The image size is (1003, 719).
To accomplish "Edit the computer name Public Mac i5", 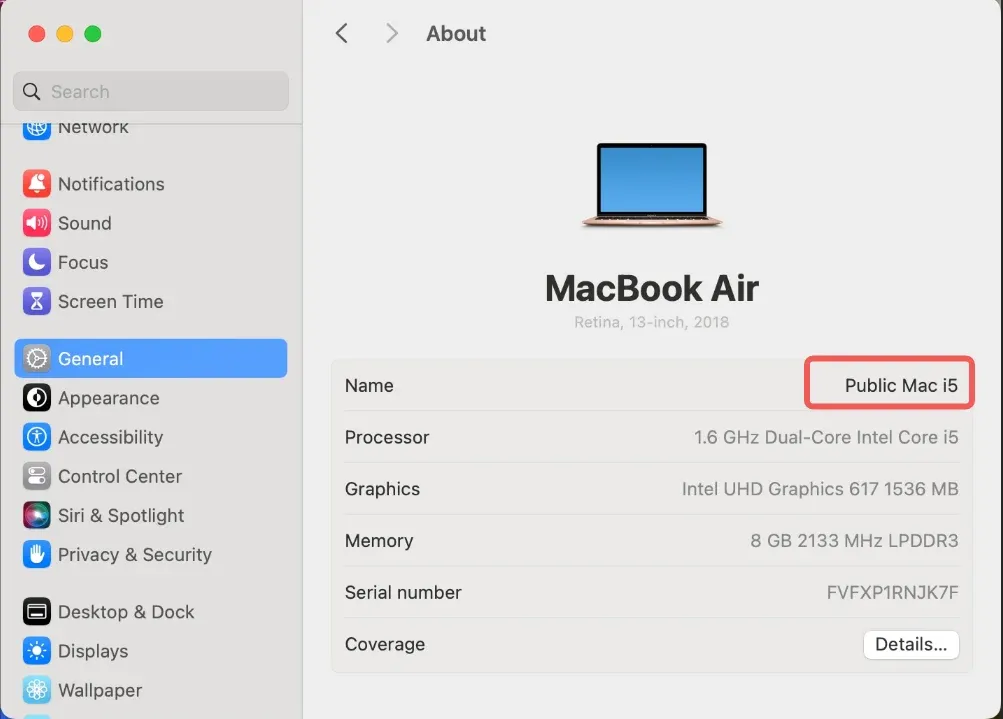I will [901, 386].
